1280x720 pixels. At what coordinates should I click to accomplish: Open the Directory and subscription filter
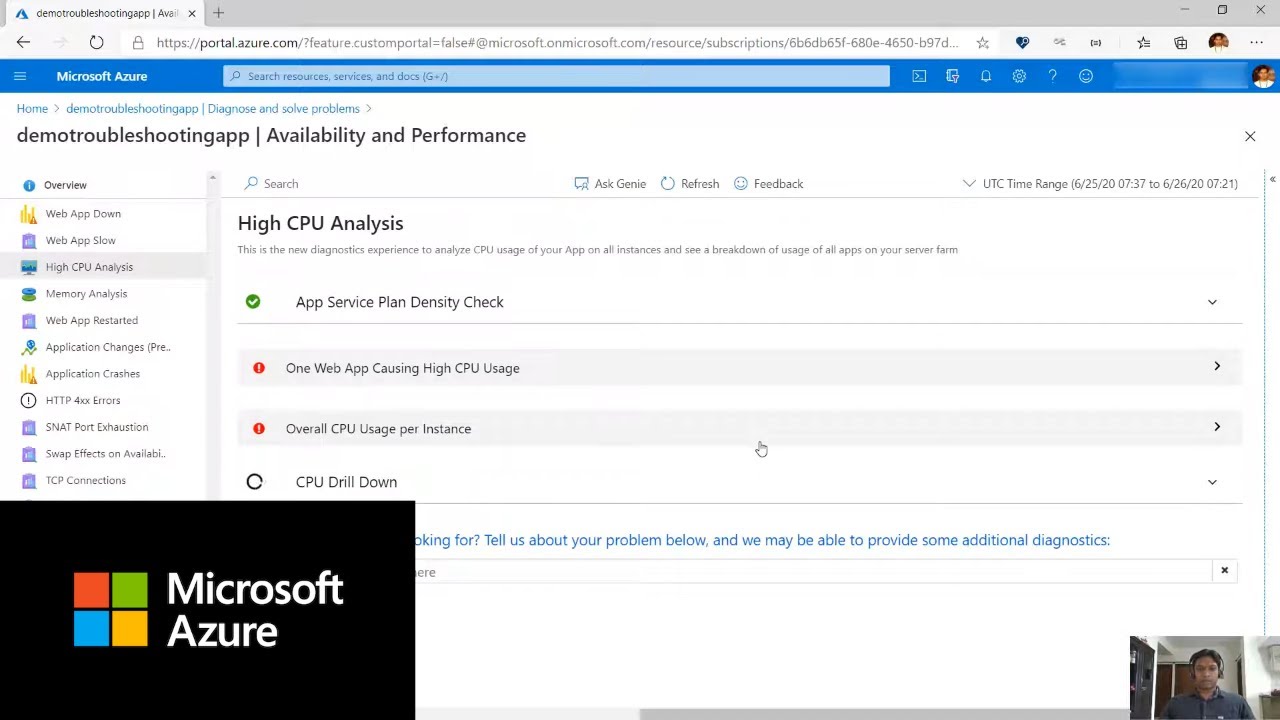tap(952, 76)
